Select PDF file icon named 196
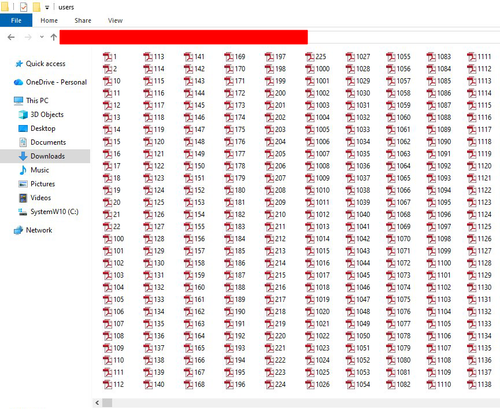Screen dimensions: 500x409 coord(229,384)
